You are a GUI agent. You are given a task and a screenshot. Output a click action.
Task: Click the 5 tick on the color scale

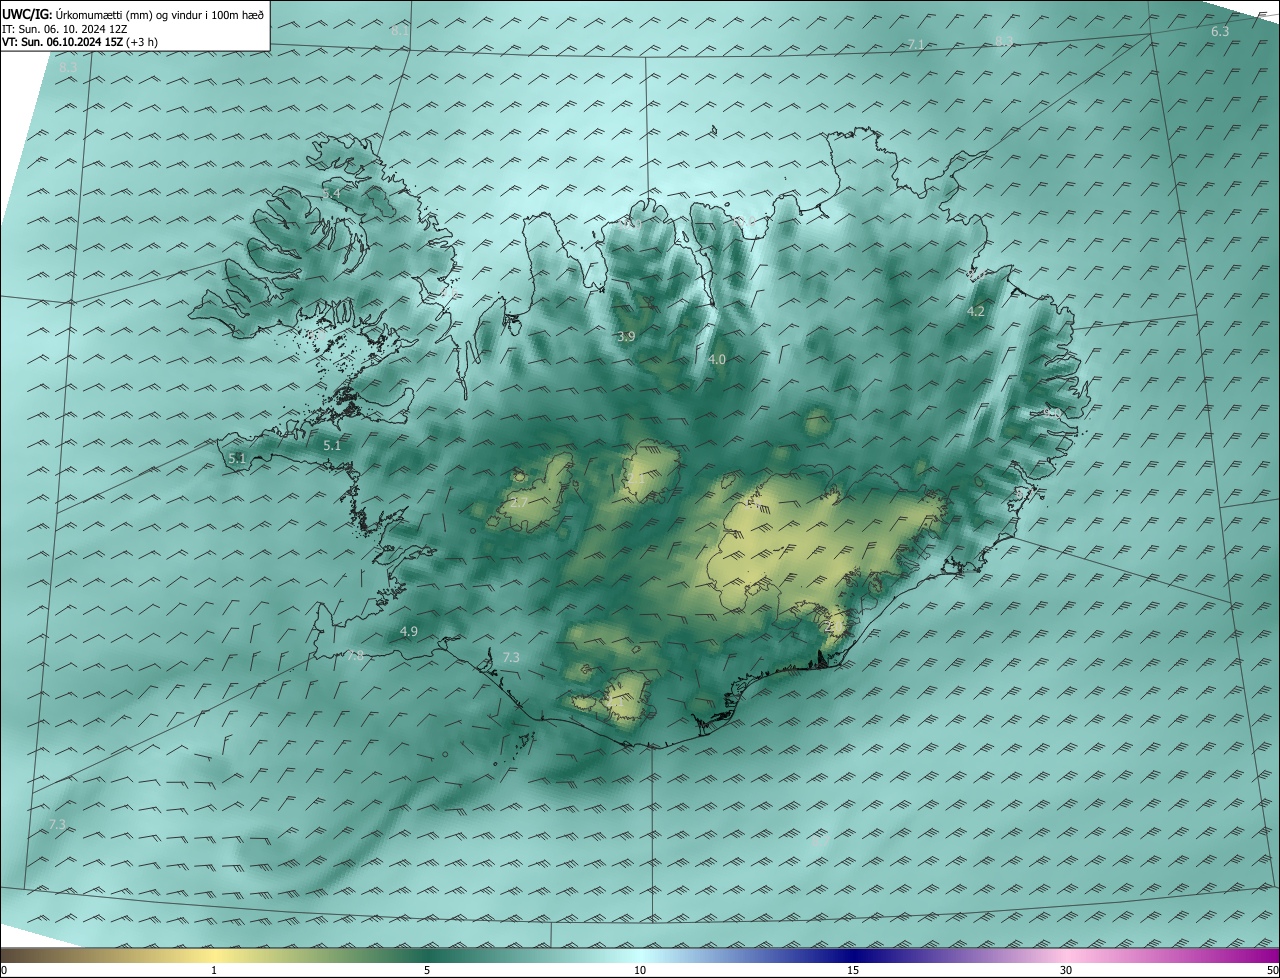(x=427, y=971)
